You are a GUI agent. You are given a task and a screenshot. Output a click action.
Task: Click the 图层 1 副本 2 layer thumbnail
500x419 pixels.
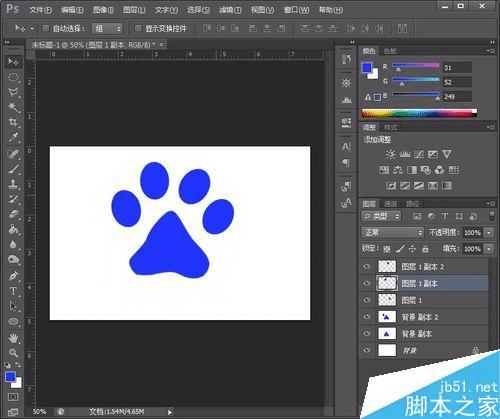pos(387,266)
